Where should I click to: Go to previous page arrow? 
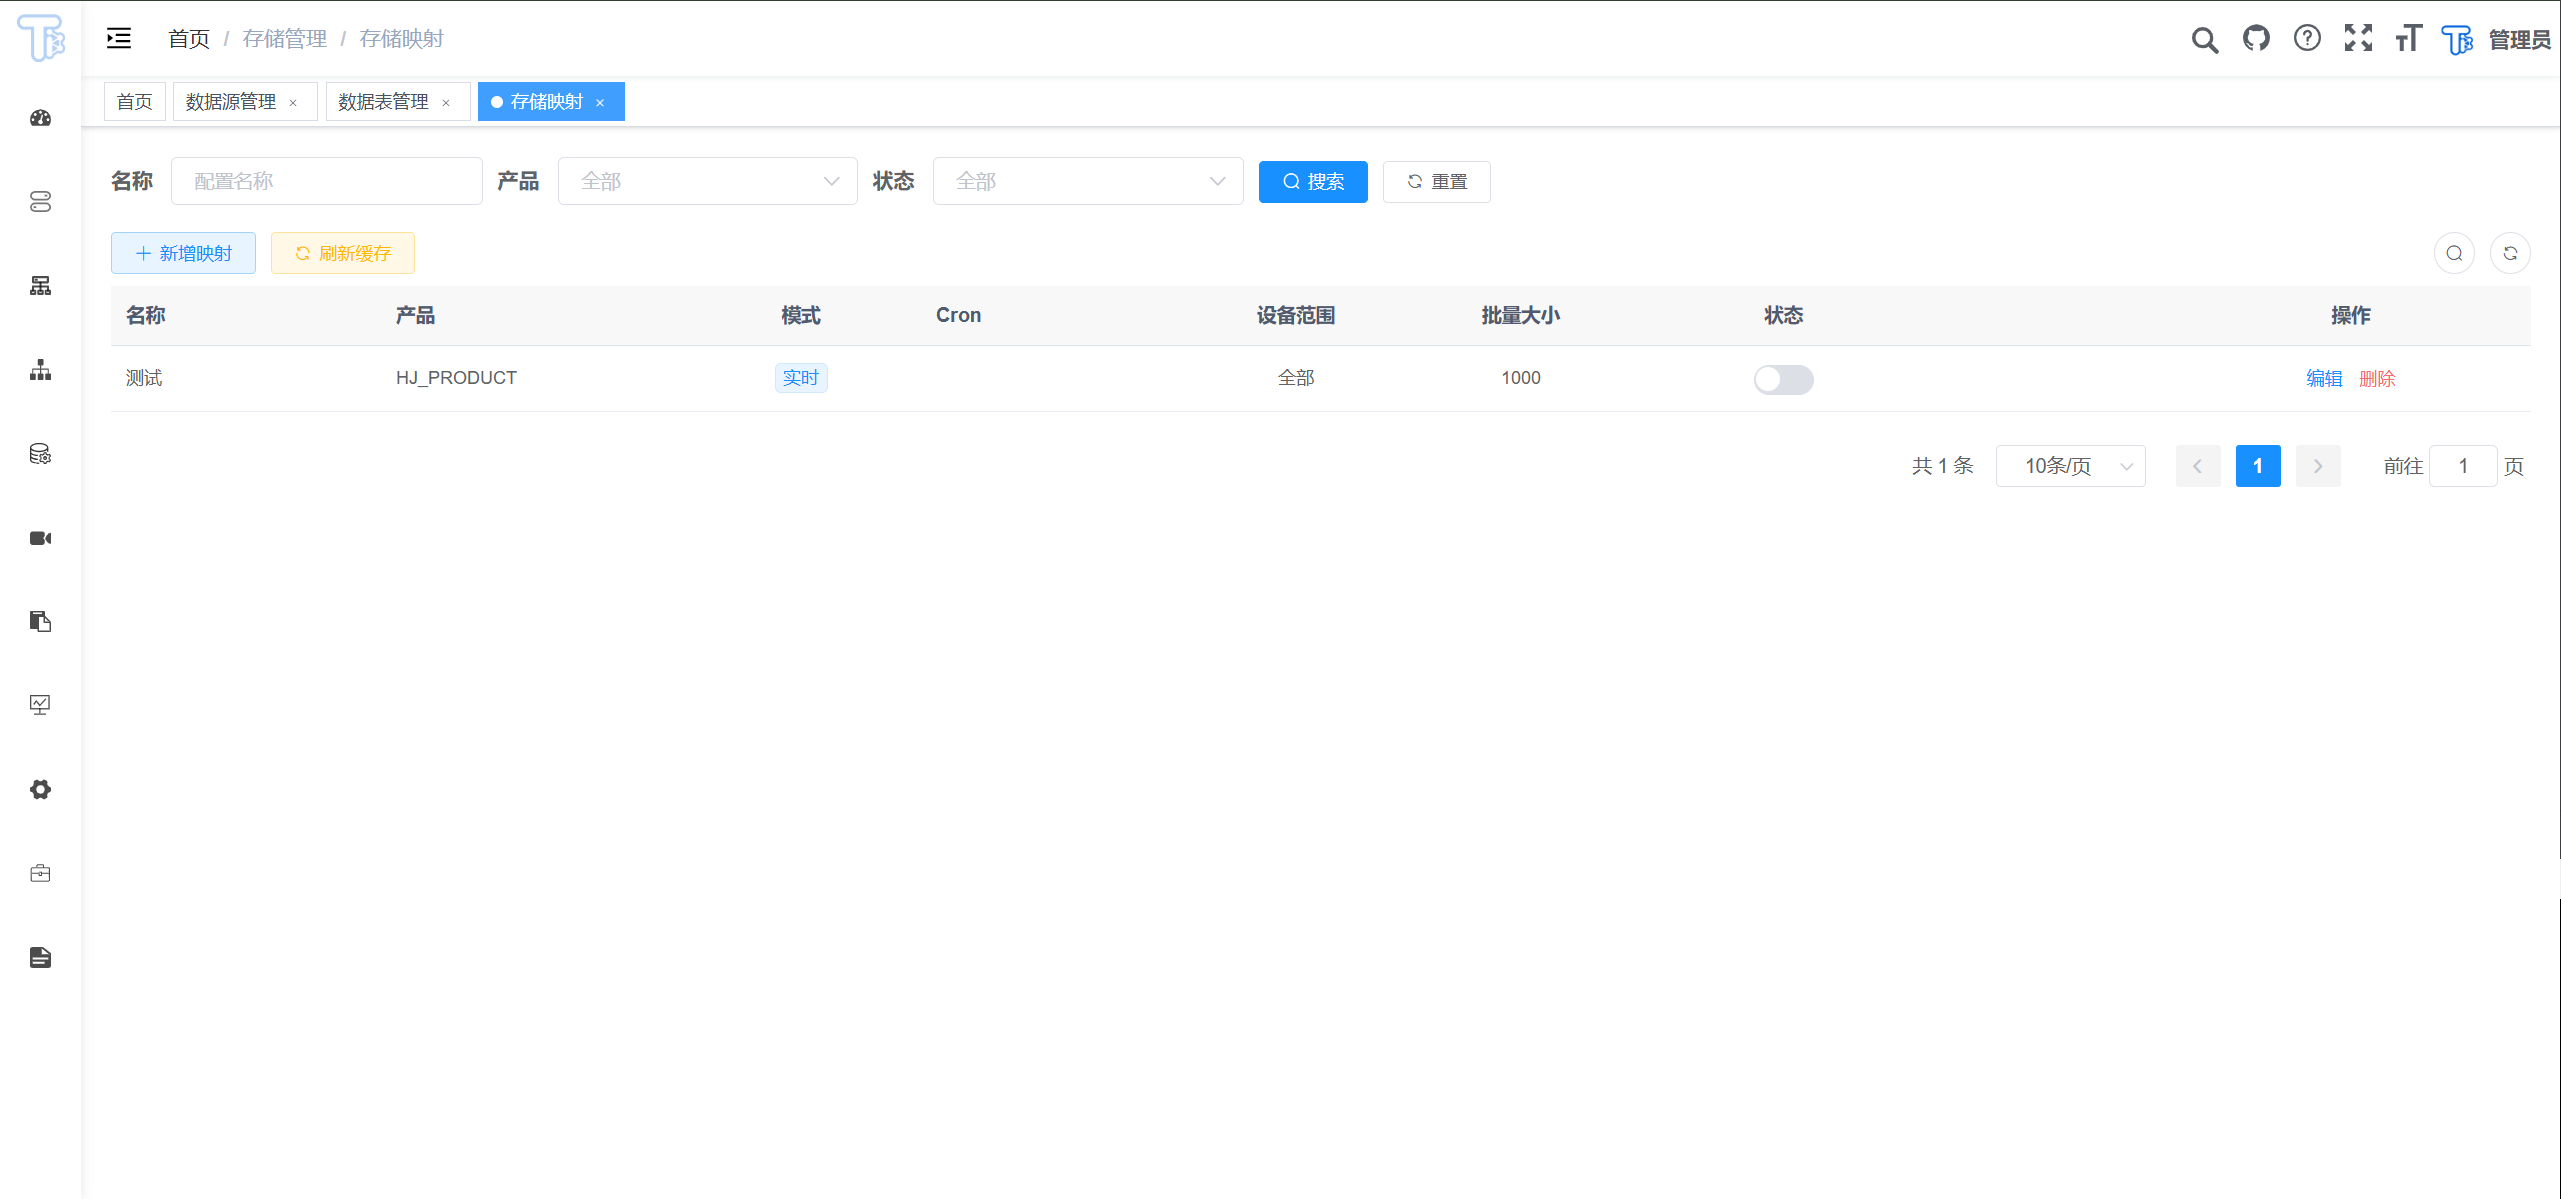pos(2198,466)
